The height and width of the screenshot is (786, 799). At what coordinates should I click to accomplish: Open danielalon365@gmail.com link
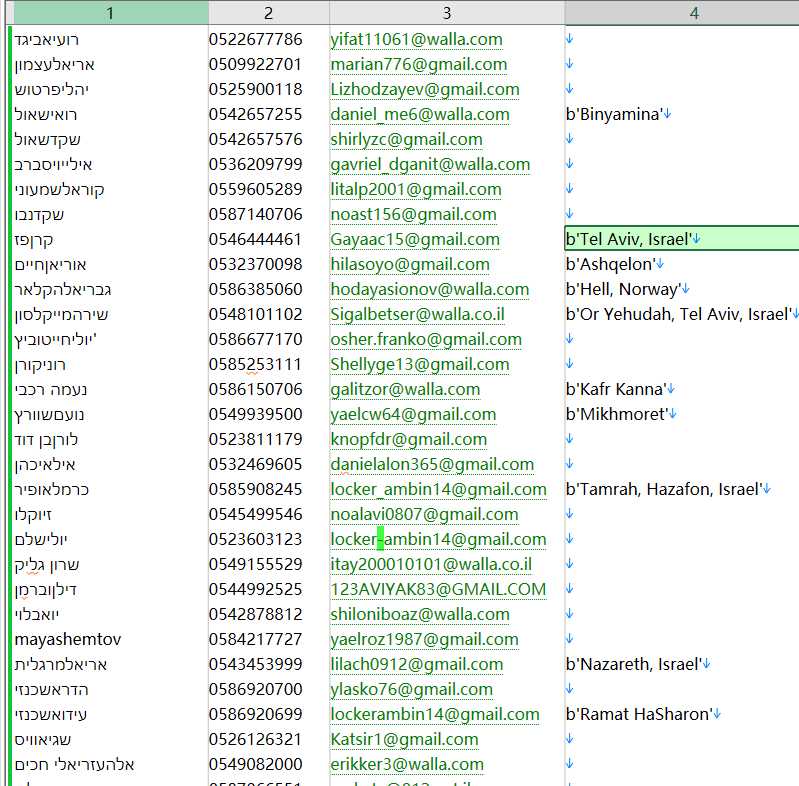pyautogui.click(x=432, y=464)
